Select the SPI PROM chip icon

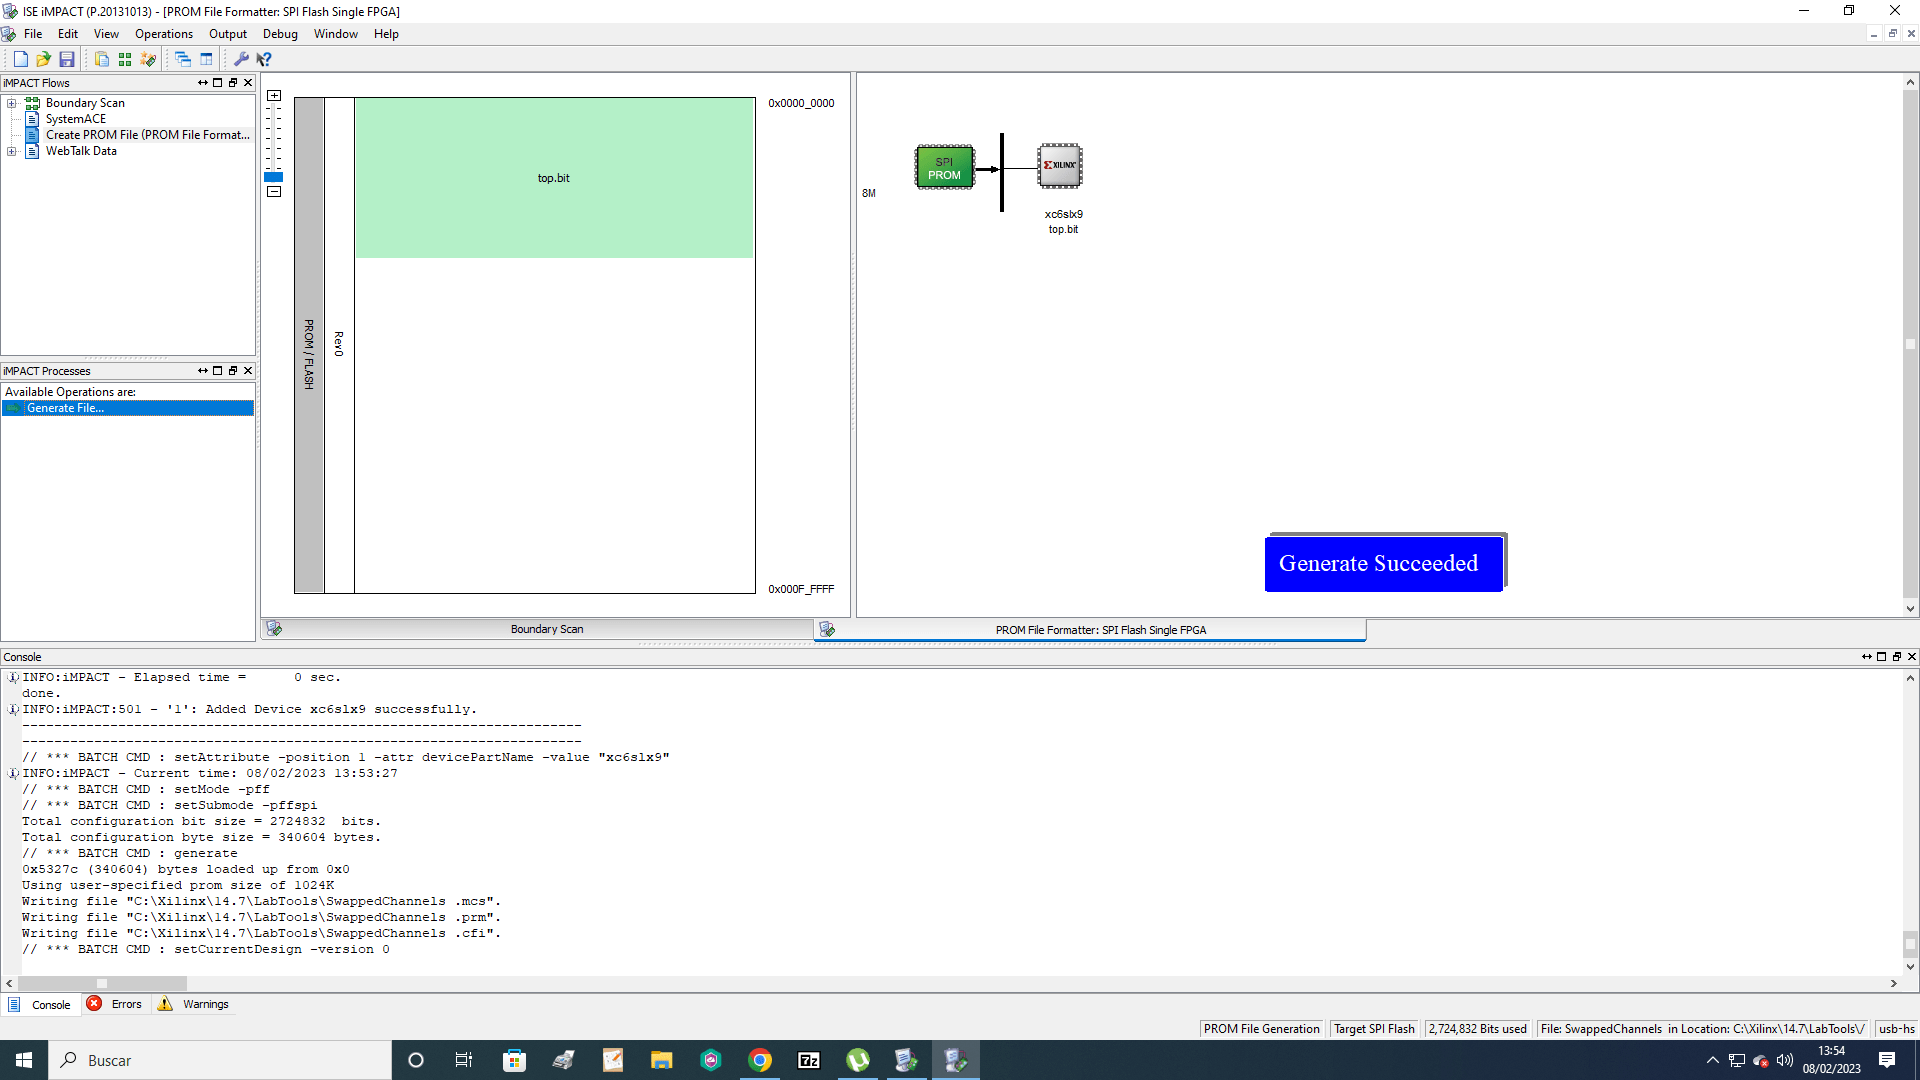[944, 167]
